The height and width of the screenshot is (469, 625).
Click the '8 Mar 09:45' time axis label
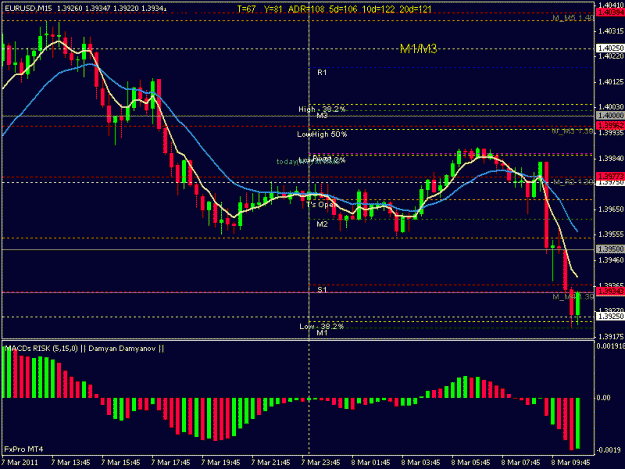tap(571, 463)
